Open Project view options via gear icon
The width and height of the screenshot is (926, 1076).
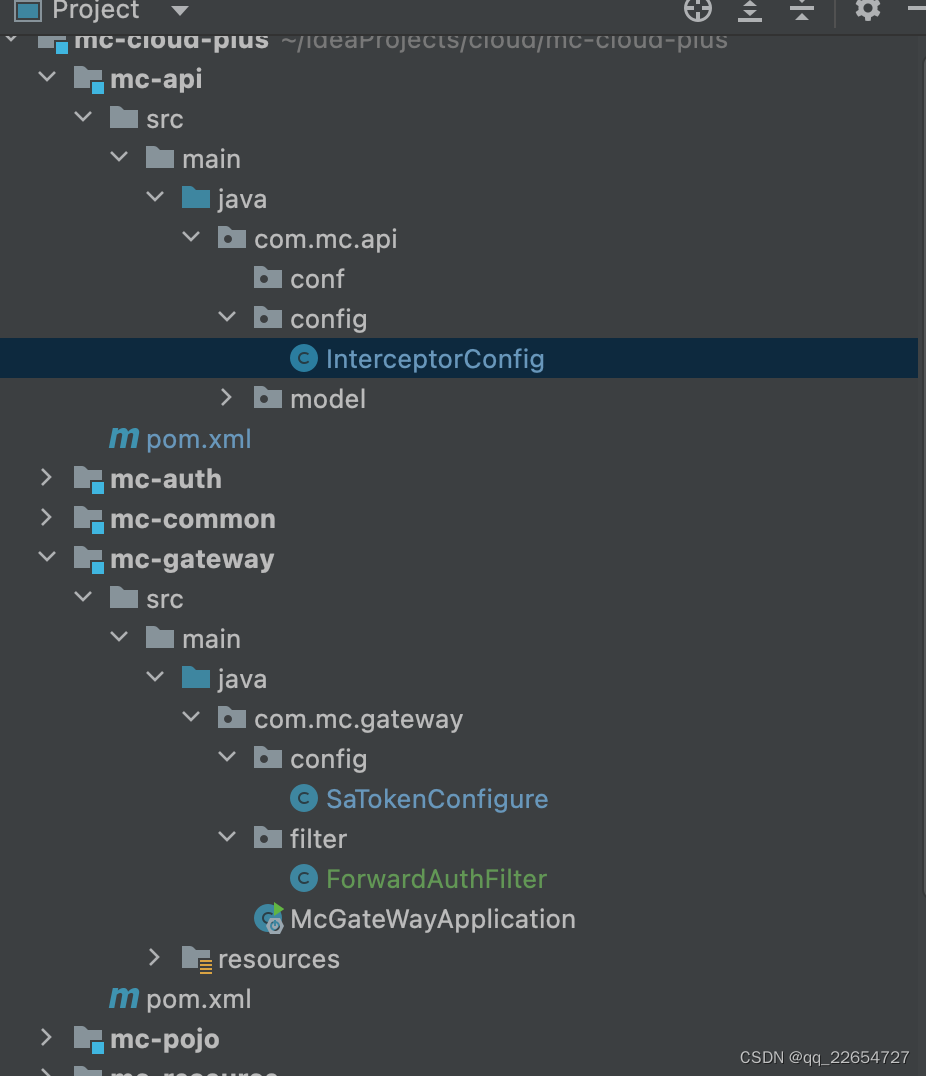click(867, 11)
